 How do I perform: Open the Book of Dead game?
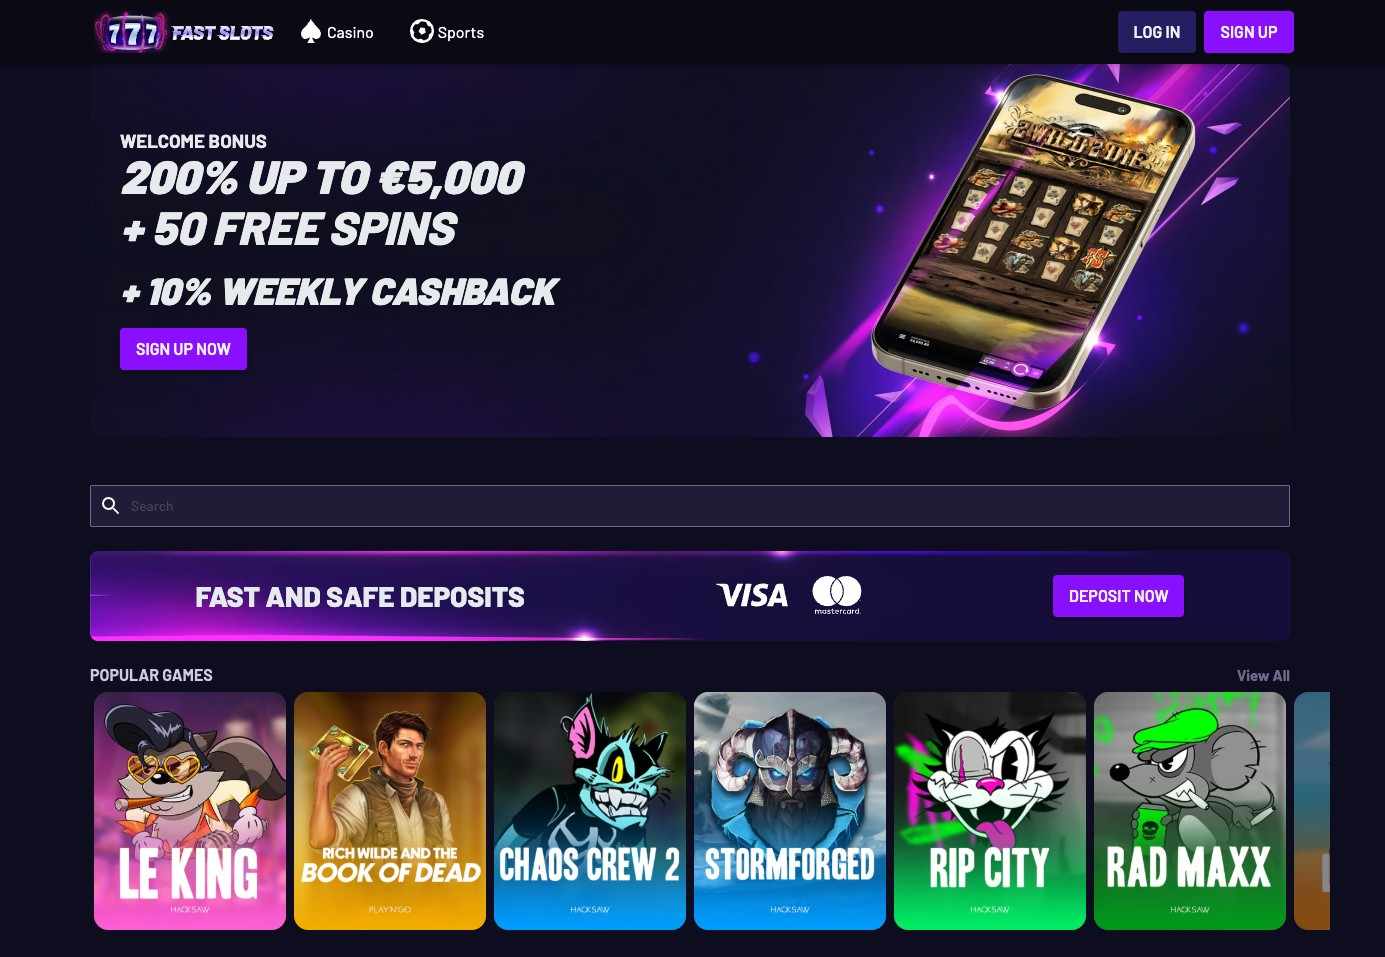pyautogui.click(x=390, y=811)
